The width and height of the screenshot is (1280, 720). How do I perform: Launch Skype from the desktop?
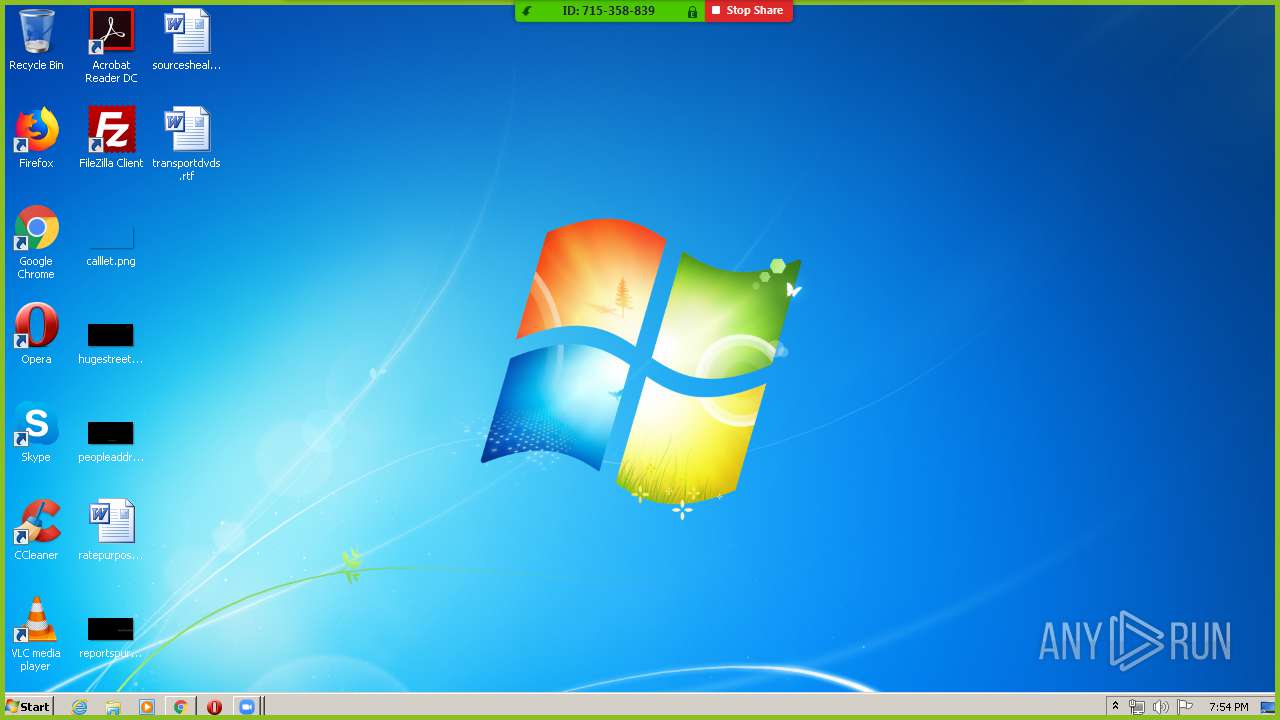click(36, 433)
